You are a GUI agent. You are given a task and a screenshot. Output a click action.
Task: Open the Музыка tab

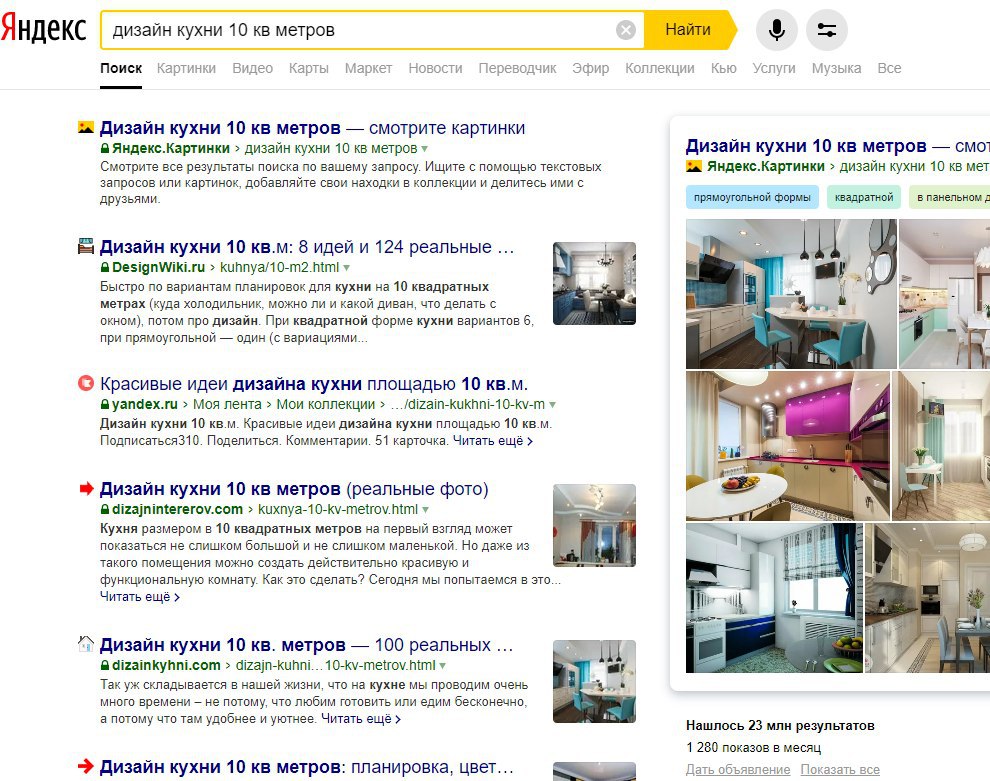click(x=837, y=68)
